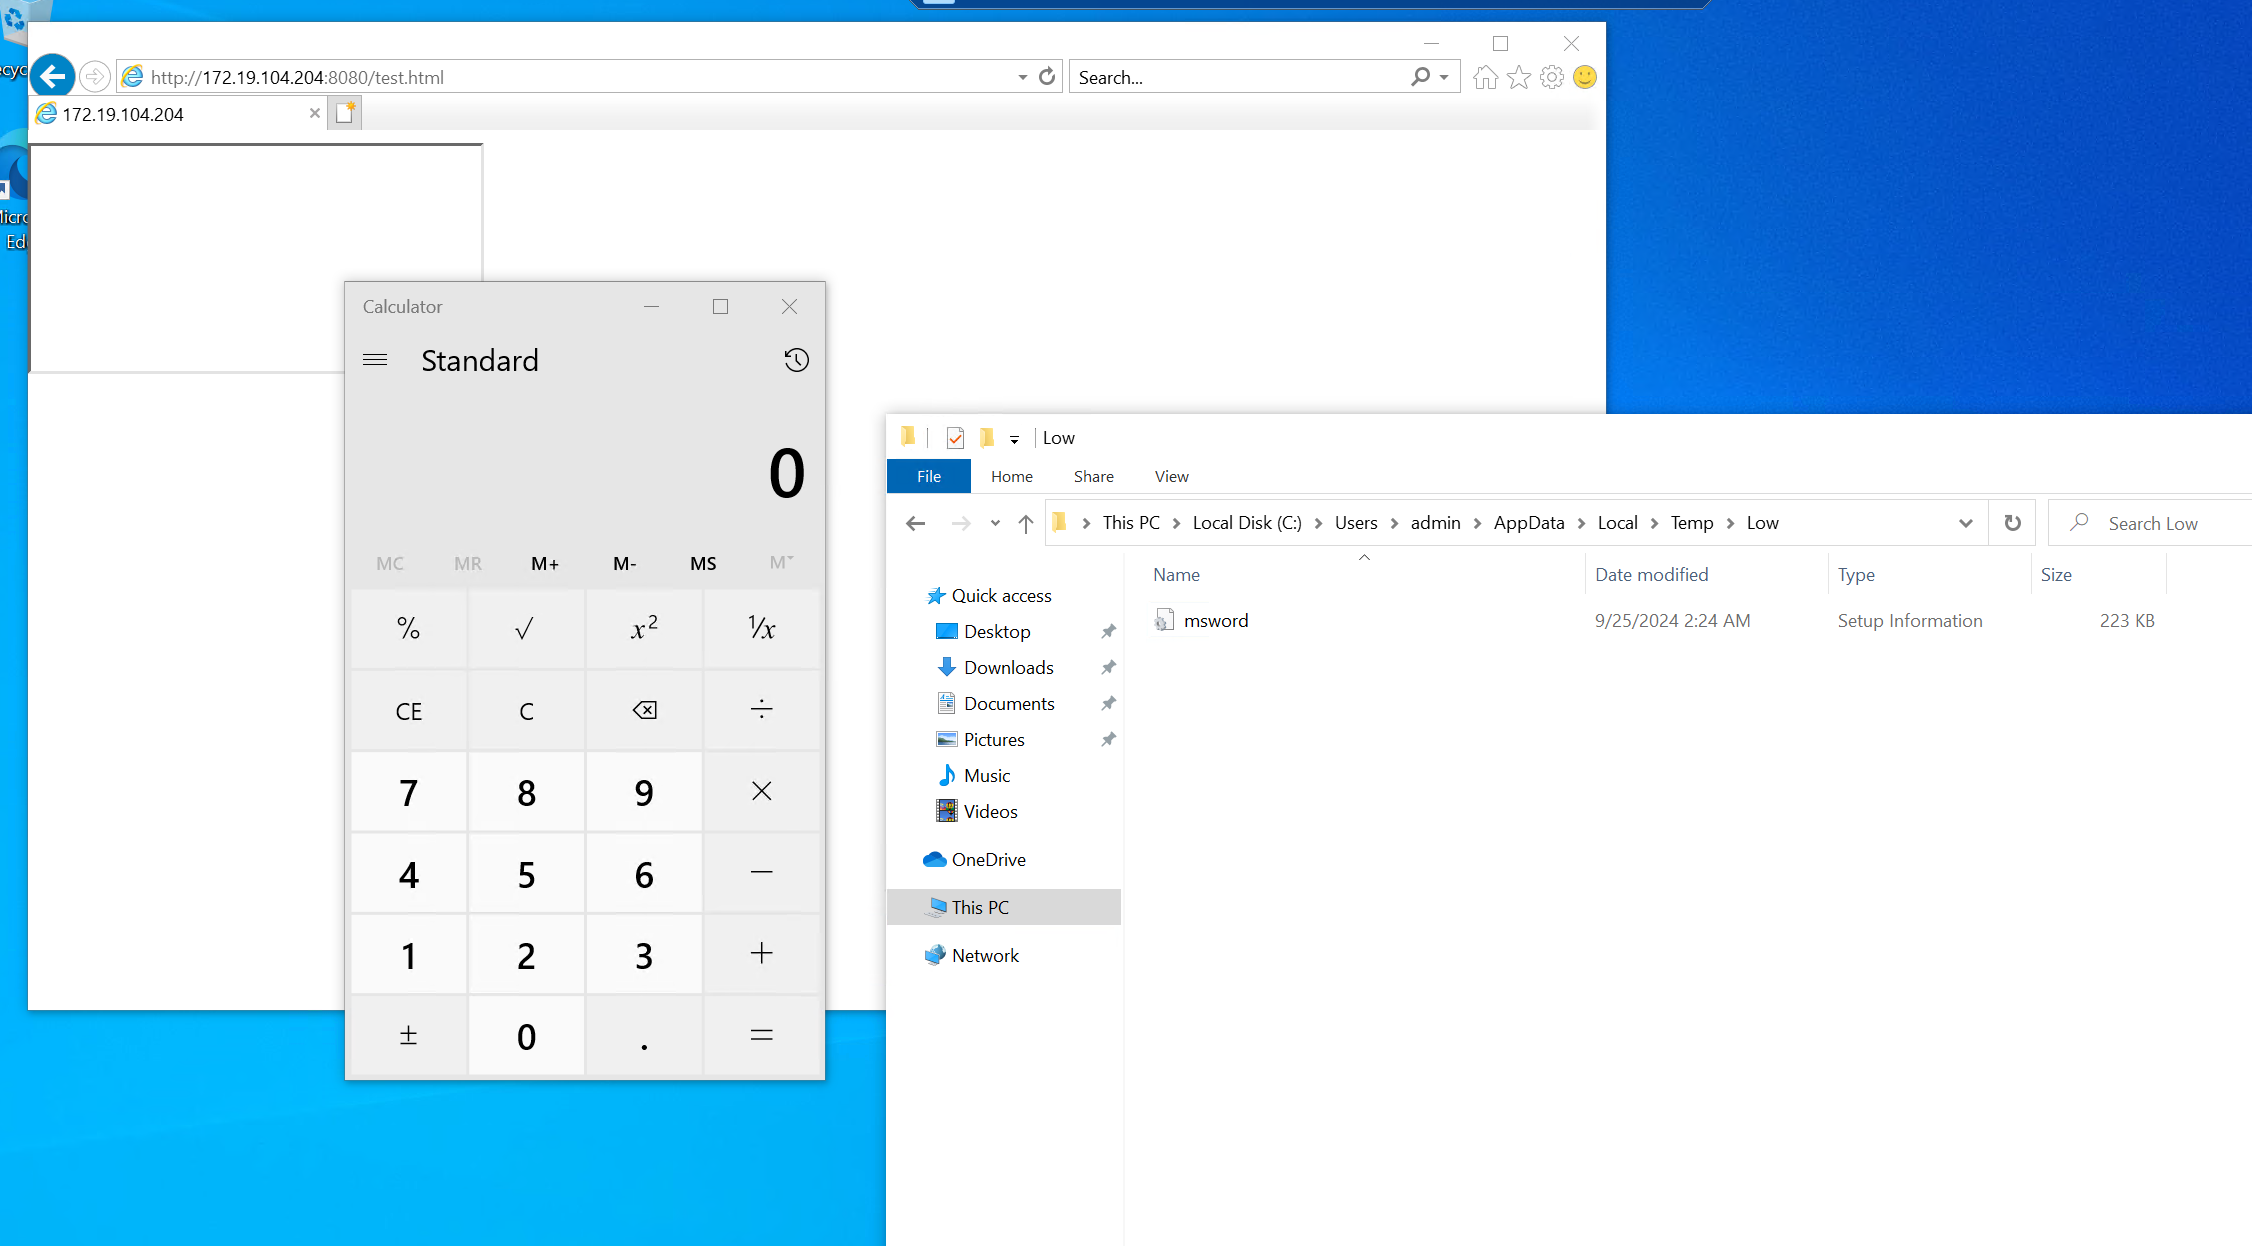The height and width of the screenshot is (1246, 2252).
Task: Expand the address path history dropdown
Action: pyautogui.click(x=1965, y=523)
